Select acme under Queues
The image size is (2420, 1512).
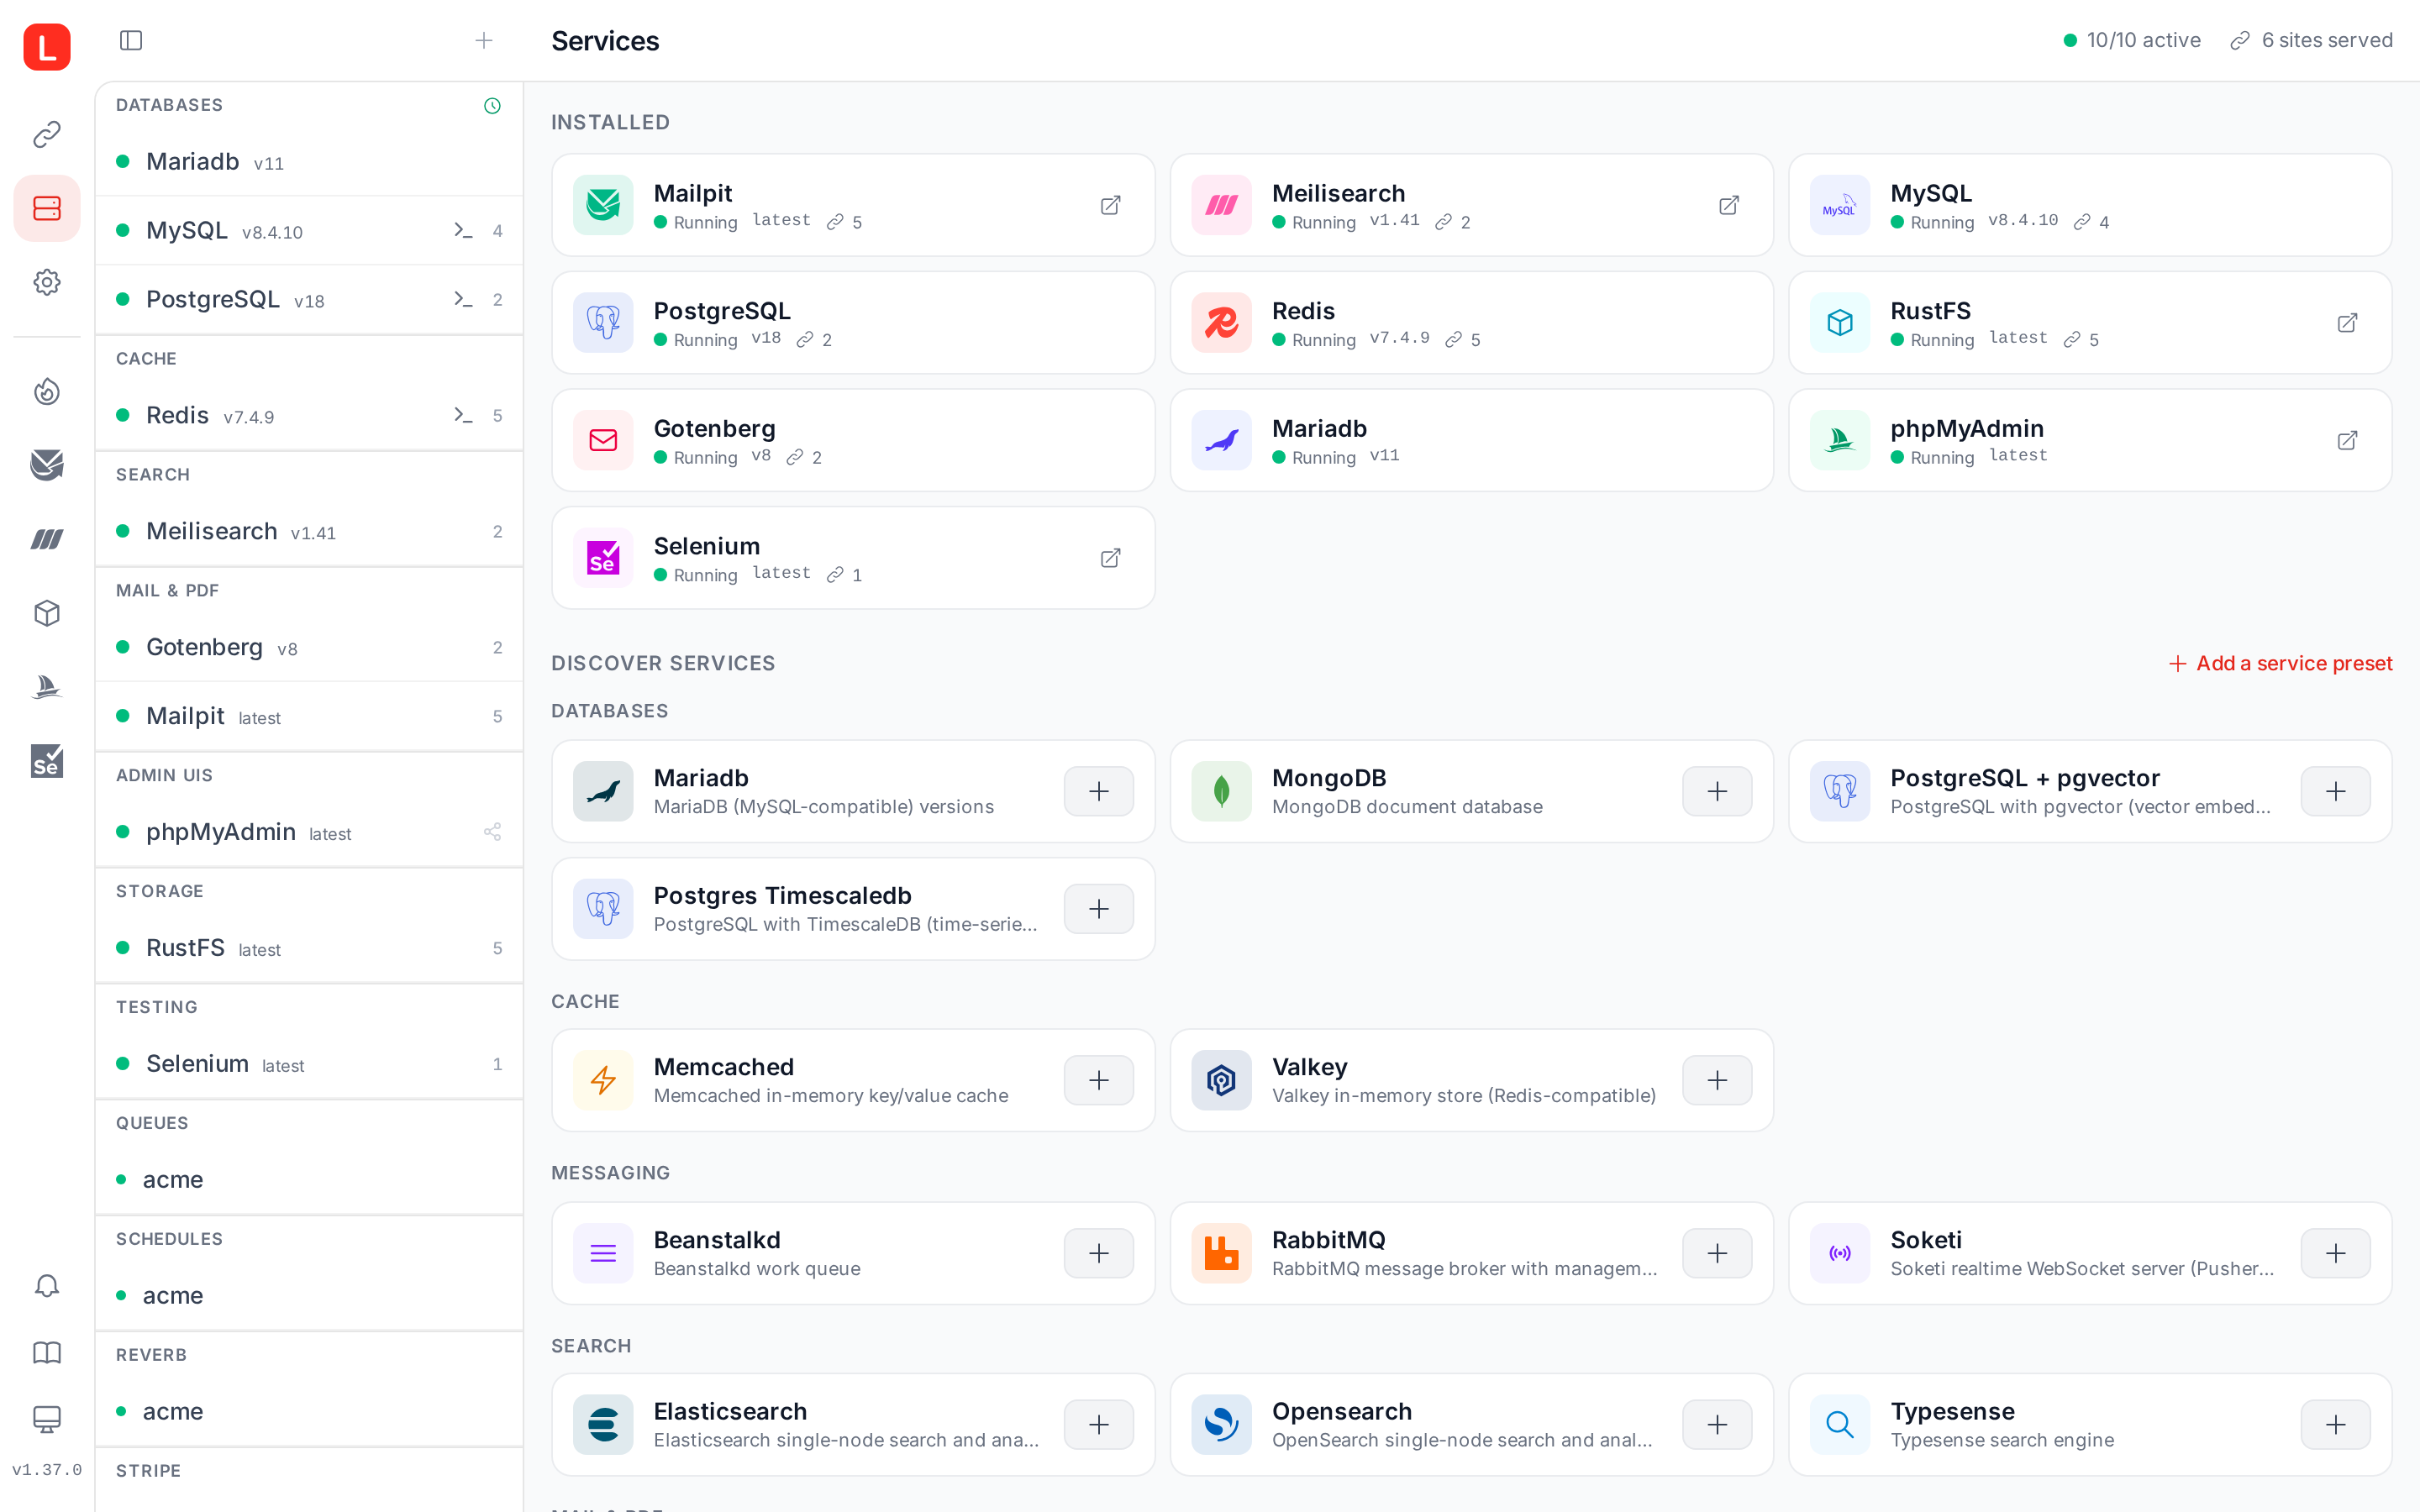coord(309,1180)
